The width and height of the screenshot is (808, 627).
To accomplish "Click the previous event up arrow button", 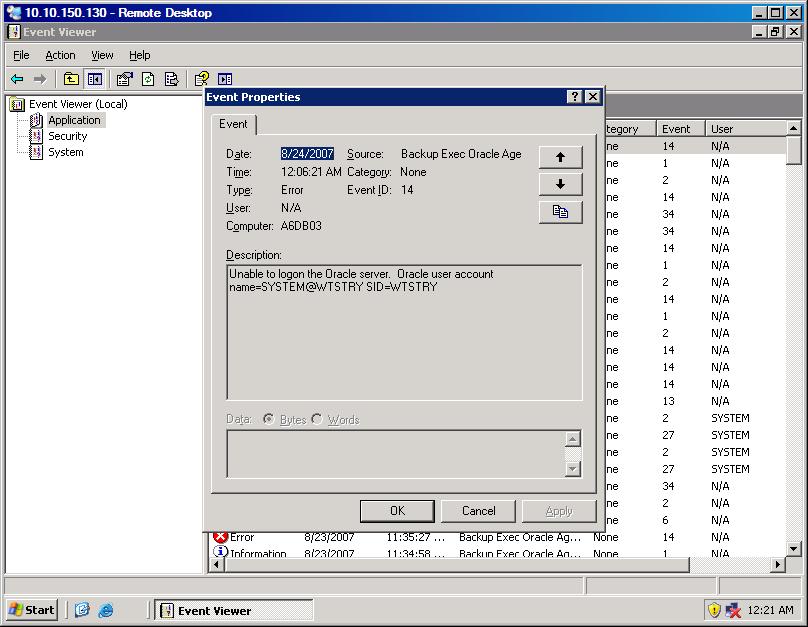I will (560, 157).
